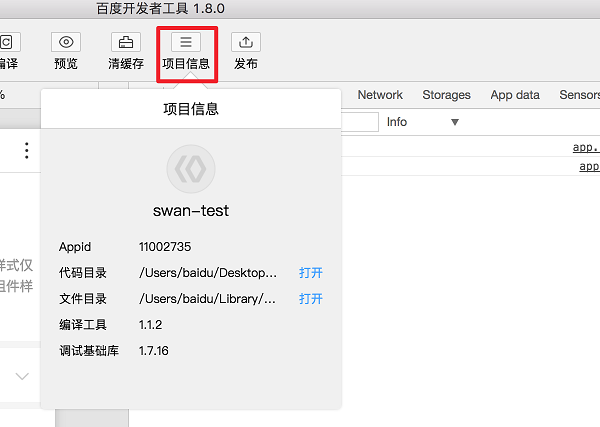Select the /Users/baidu/Desktop... path text
600x427 pixels.
click(208, 273)
